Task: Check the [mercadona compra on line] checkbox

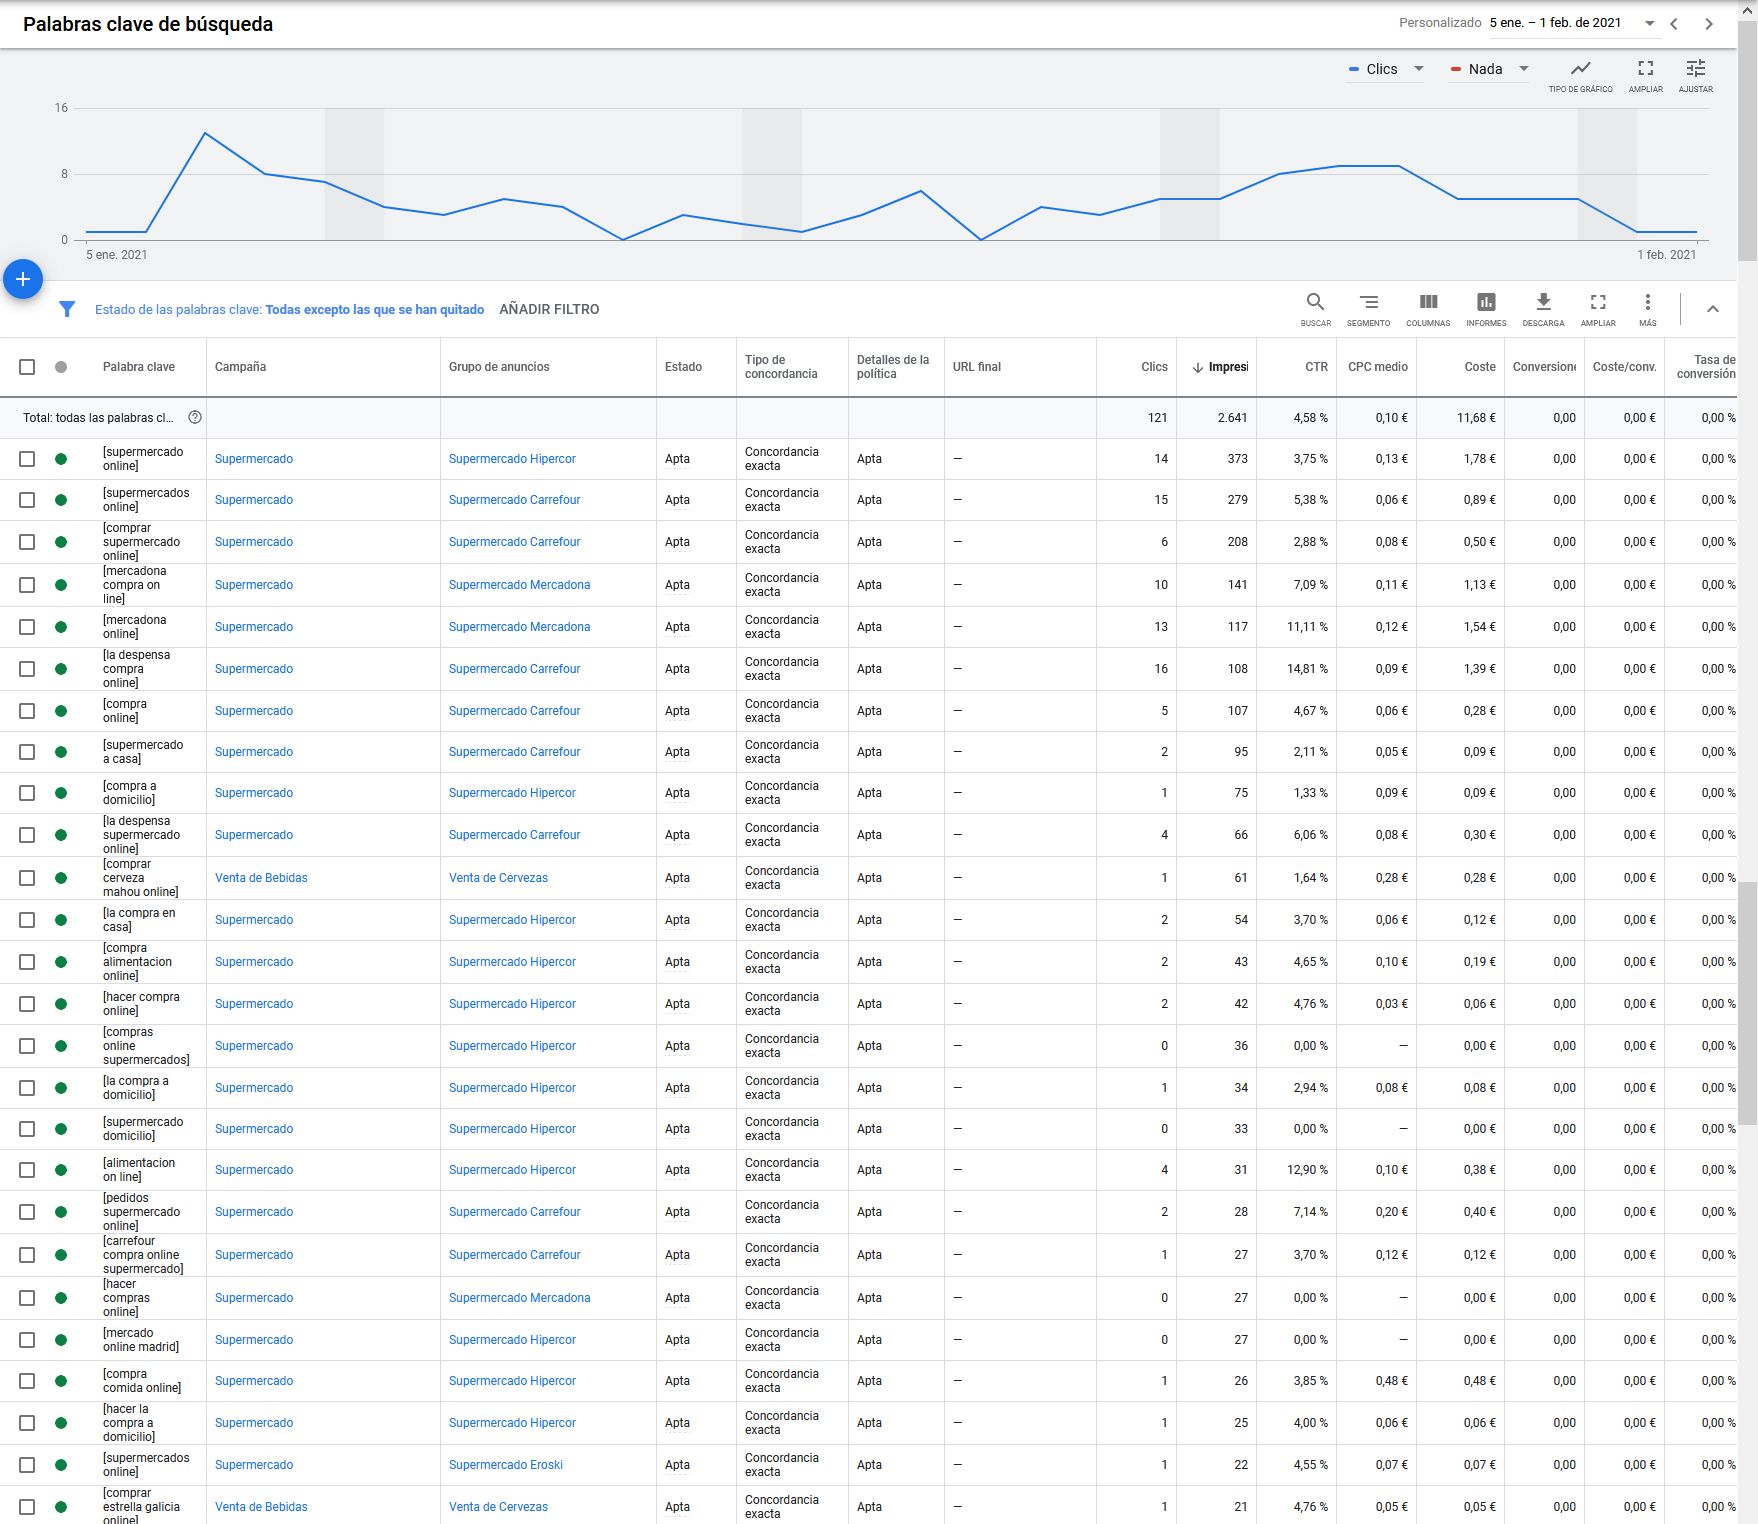Action: tap(27, 585)
